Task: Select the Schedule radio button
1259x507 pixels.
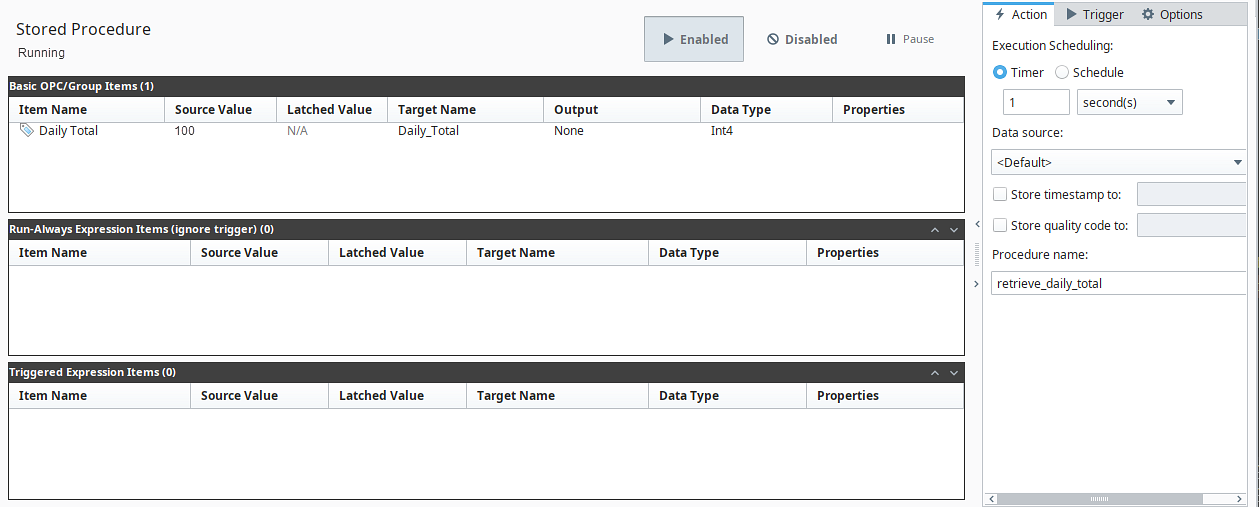Action: click(1062, 72)
